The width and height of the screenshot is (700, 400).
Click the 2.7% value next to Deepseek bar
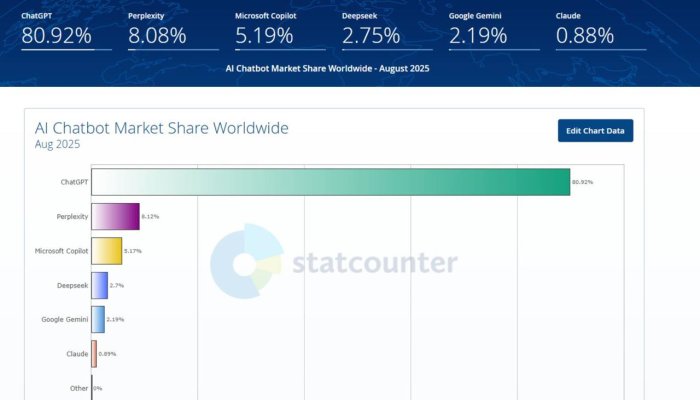(117, 285)
